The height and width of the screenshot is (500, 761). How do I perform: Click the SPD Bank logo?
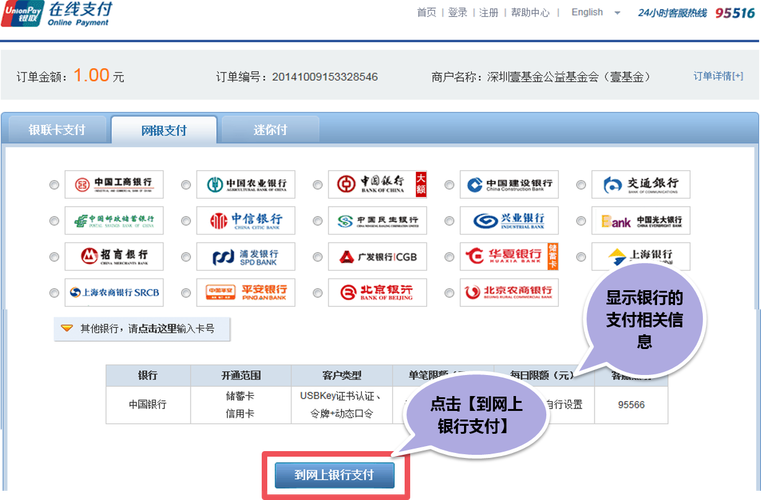pyautogui.click(x=246, y=256)
